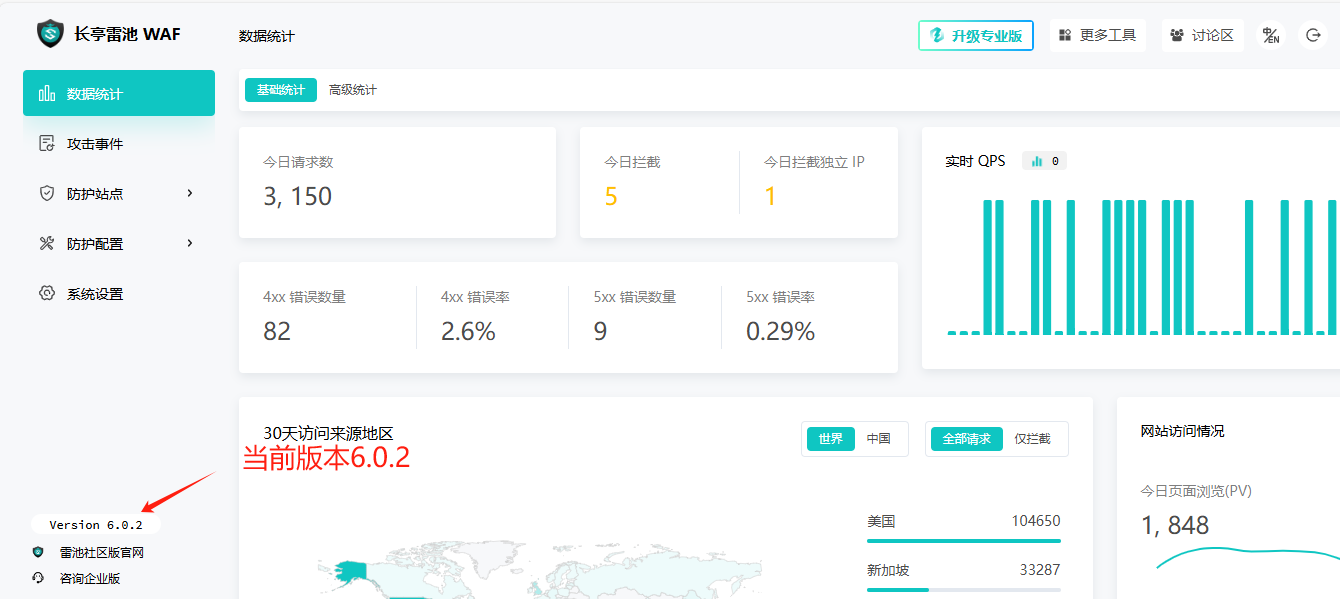Select the 基础统计 tab

pos(281,90)
